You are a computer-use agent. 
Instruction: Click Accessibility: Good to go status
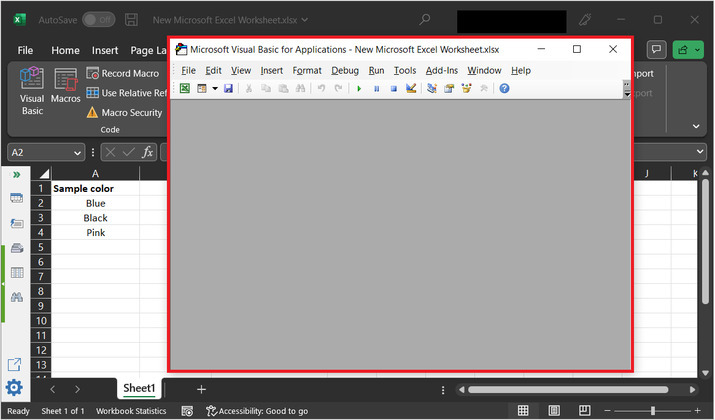257,411
